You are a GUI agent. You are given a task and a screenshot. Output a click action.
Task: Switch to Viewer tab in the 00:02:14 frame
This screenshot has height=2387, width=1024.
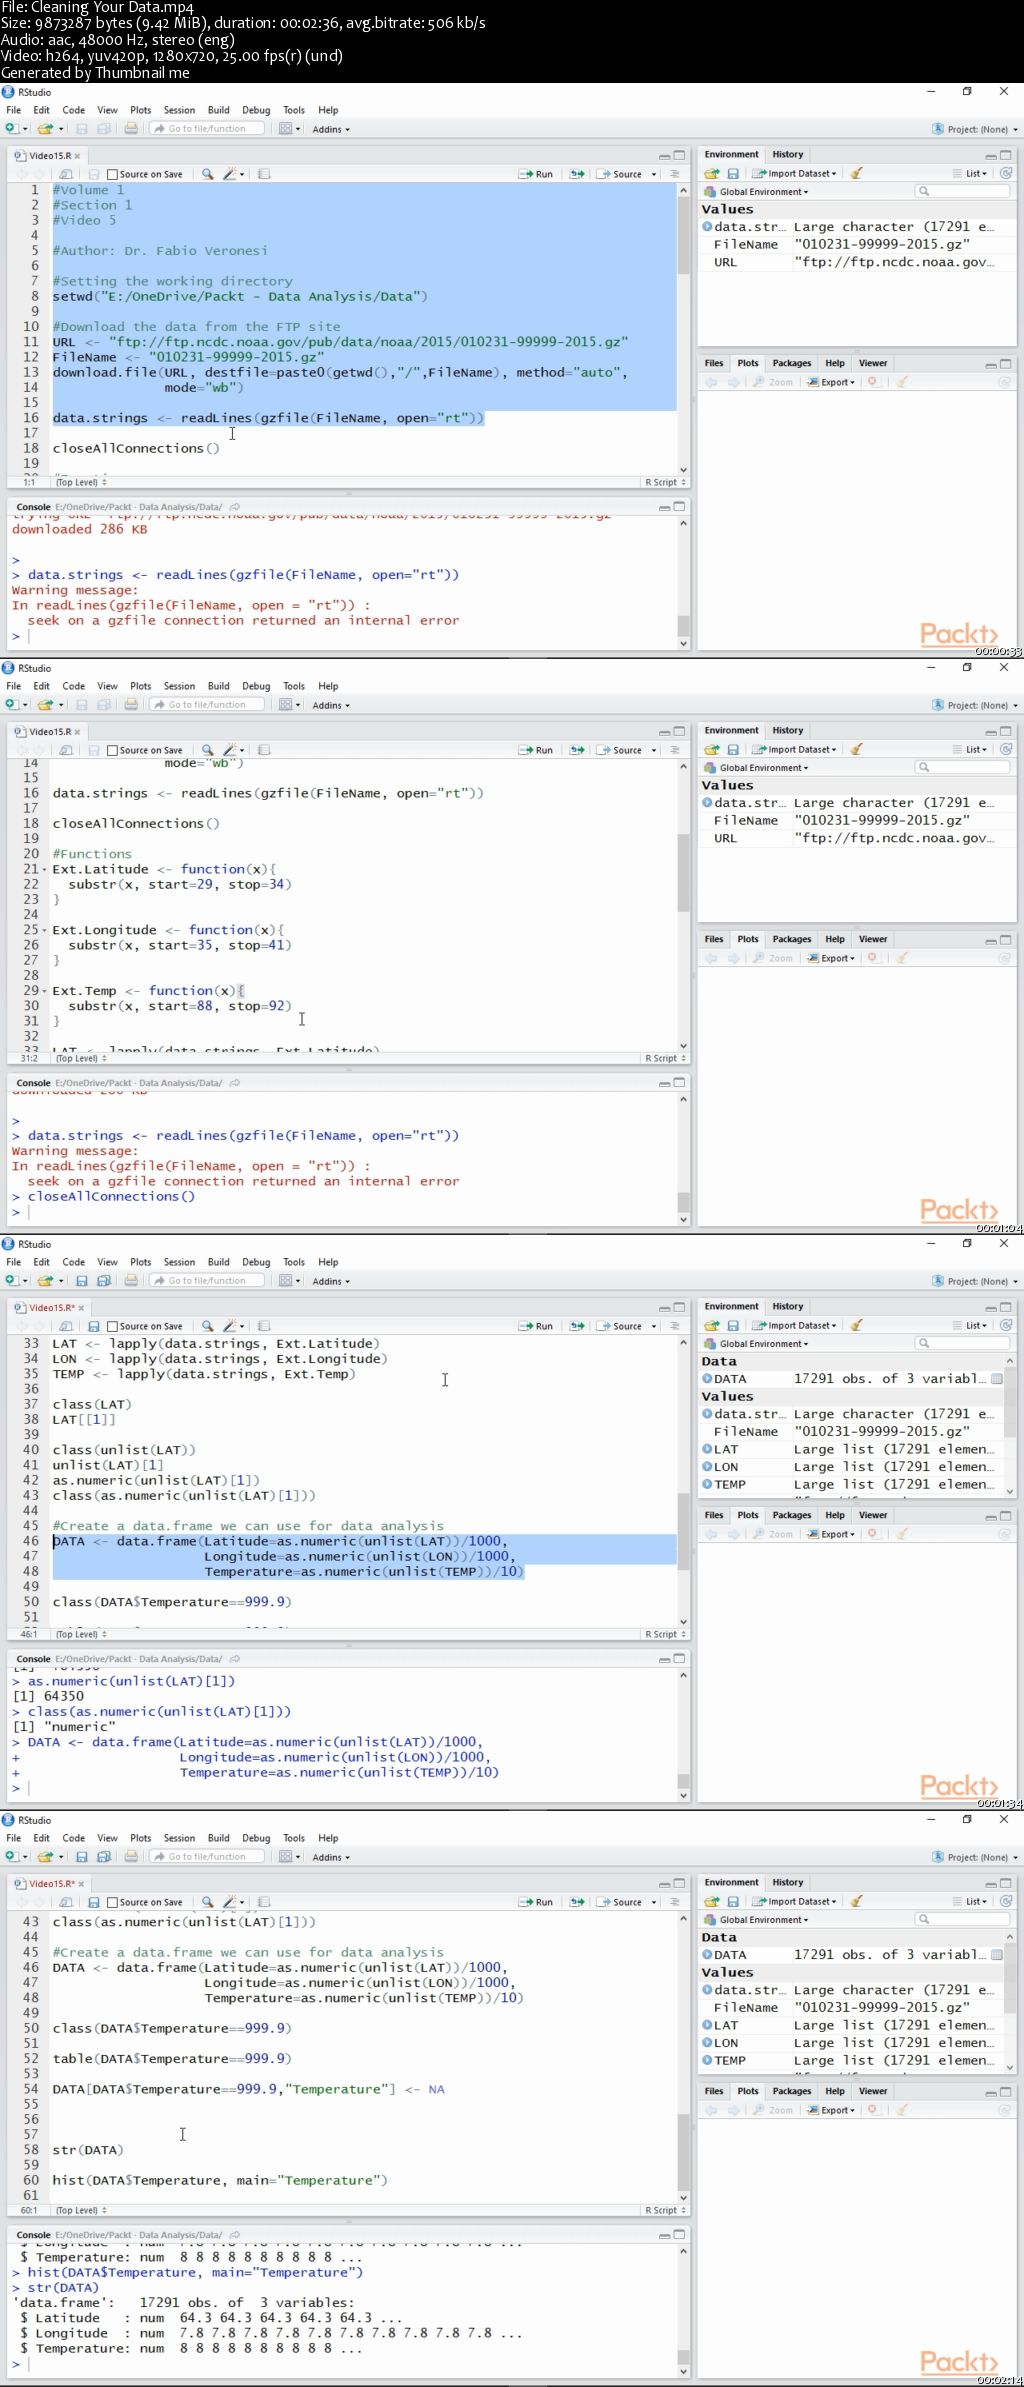873,2091
